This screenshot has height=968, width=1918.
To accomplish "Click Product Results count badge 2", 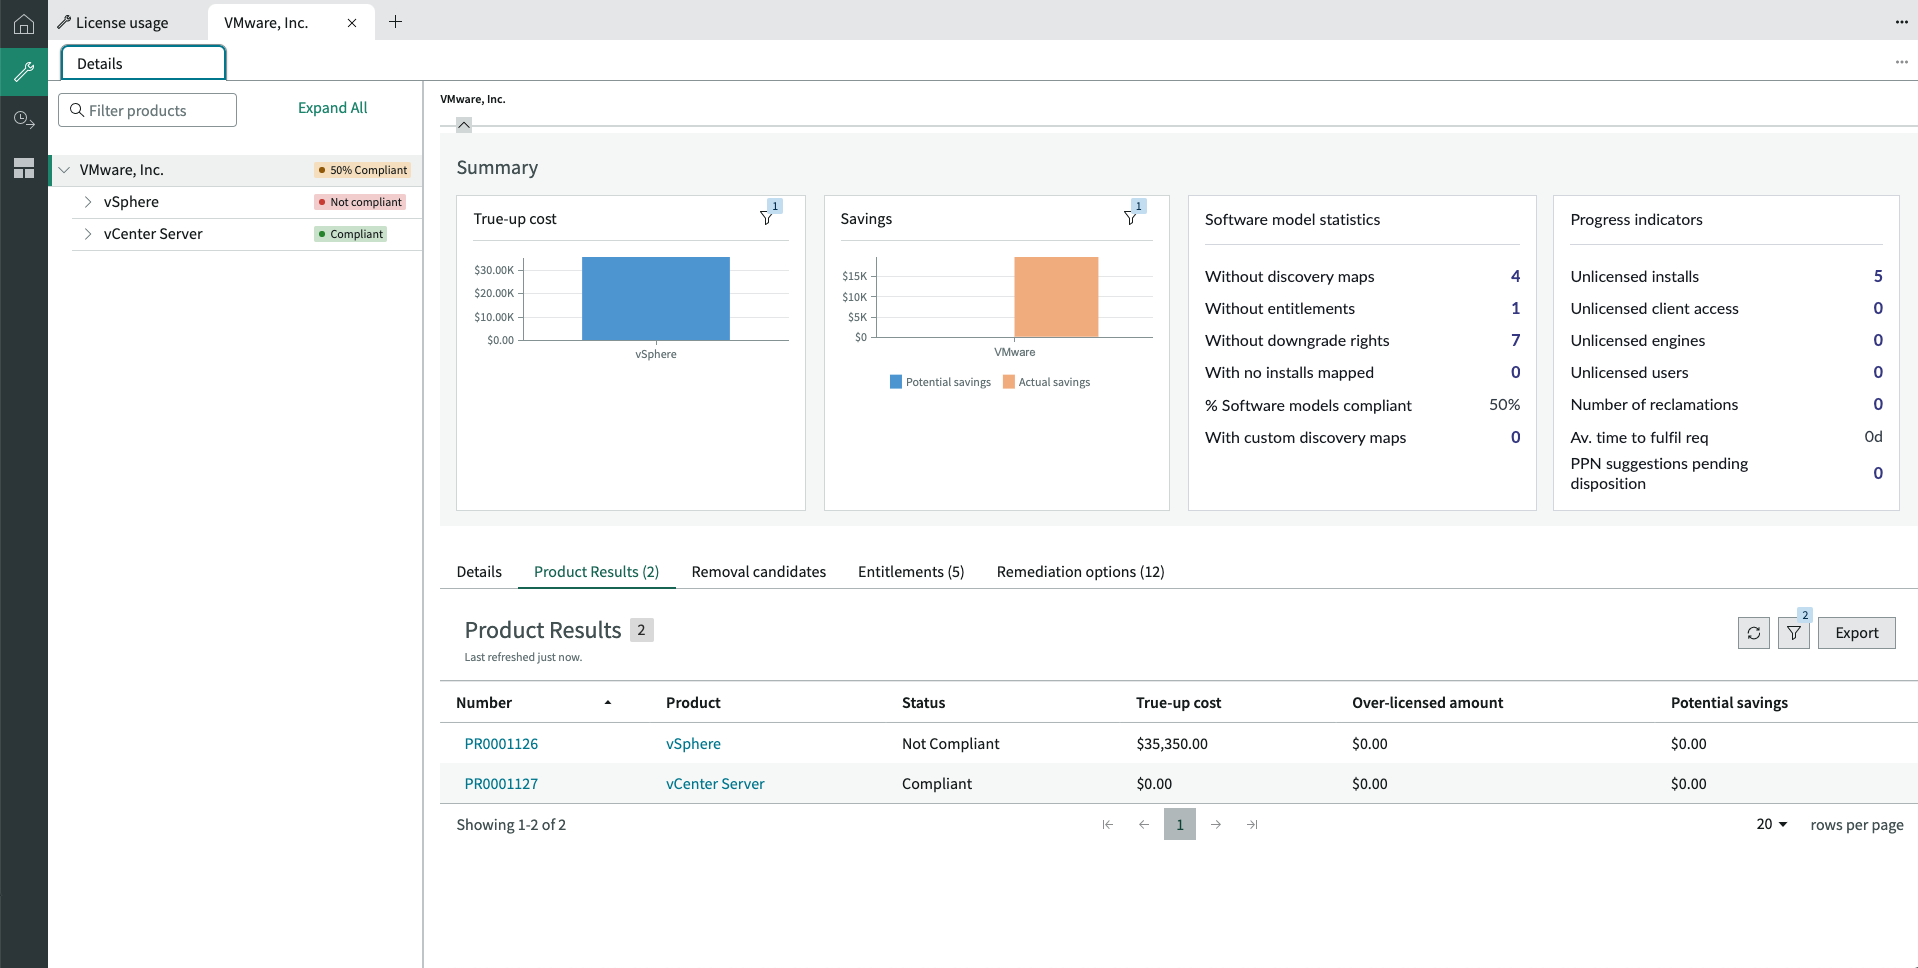I will (x=641, y=630).
